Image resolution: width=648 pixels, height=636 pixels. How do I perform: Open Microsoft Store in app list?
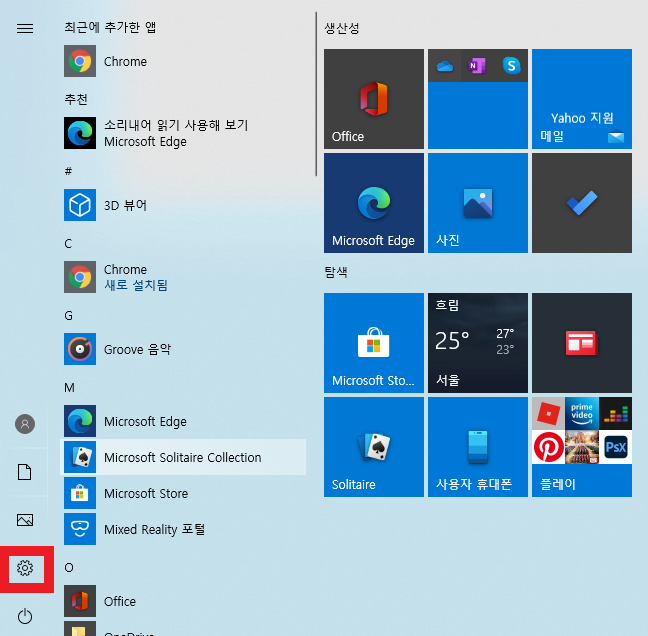point(184,493)
